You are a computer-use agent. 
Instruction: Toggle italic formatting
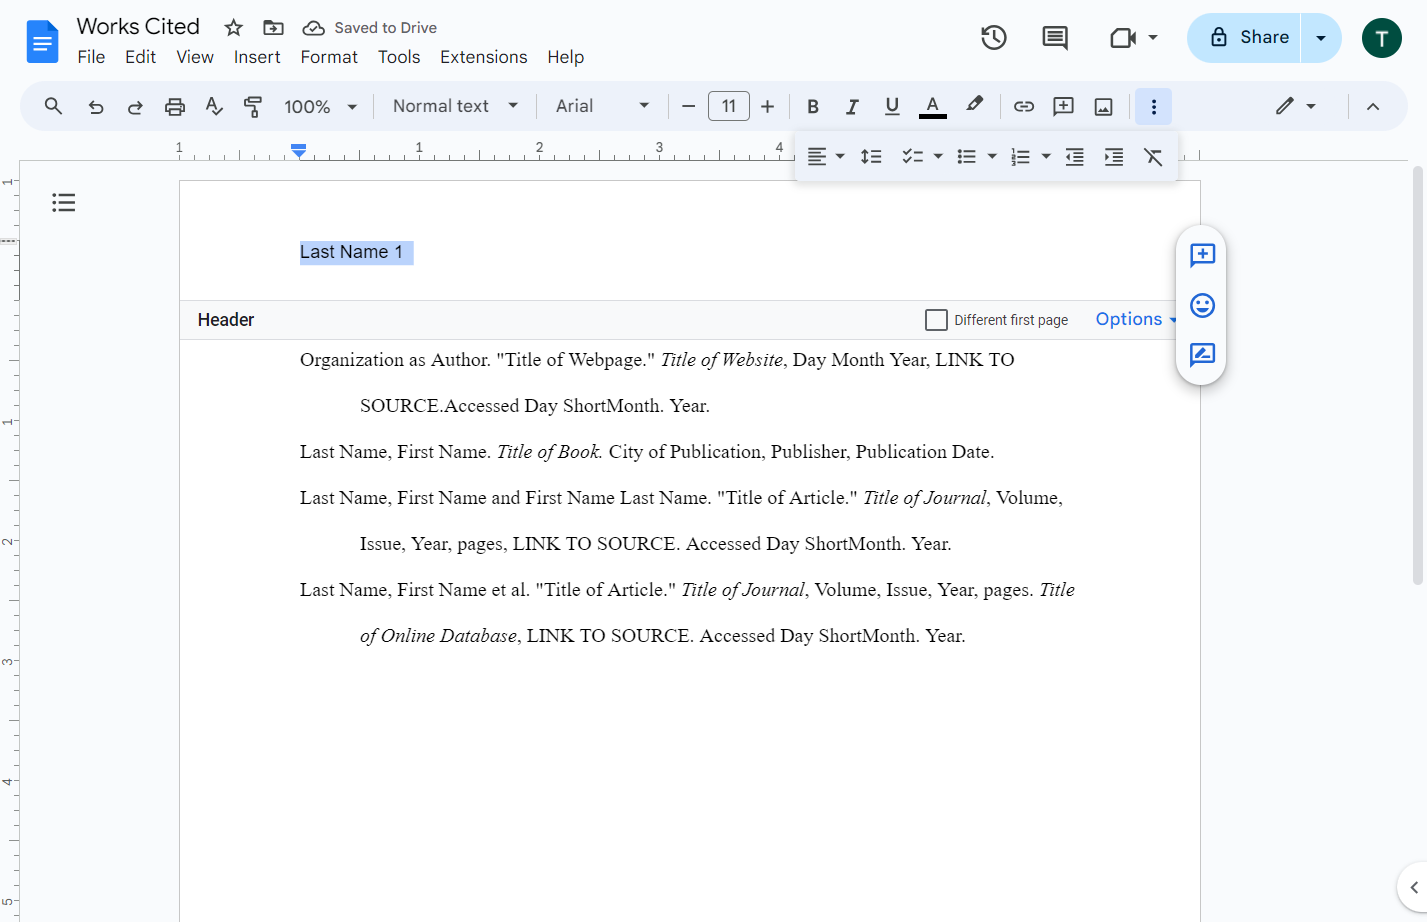[852, 106]
